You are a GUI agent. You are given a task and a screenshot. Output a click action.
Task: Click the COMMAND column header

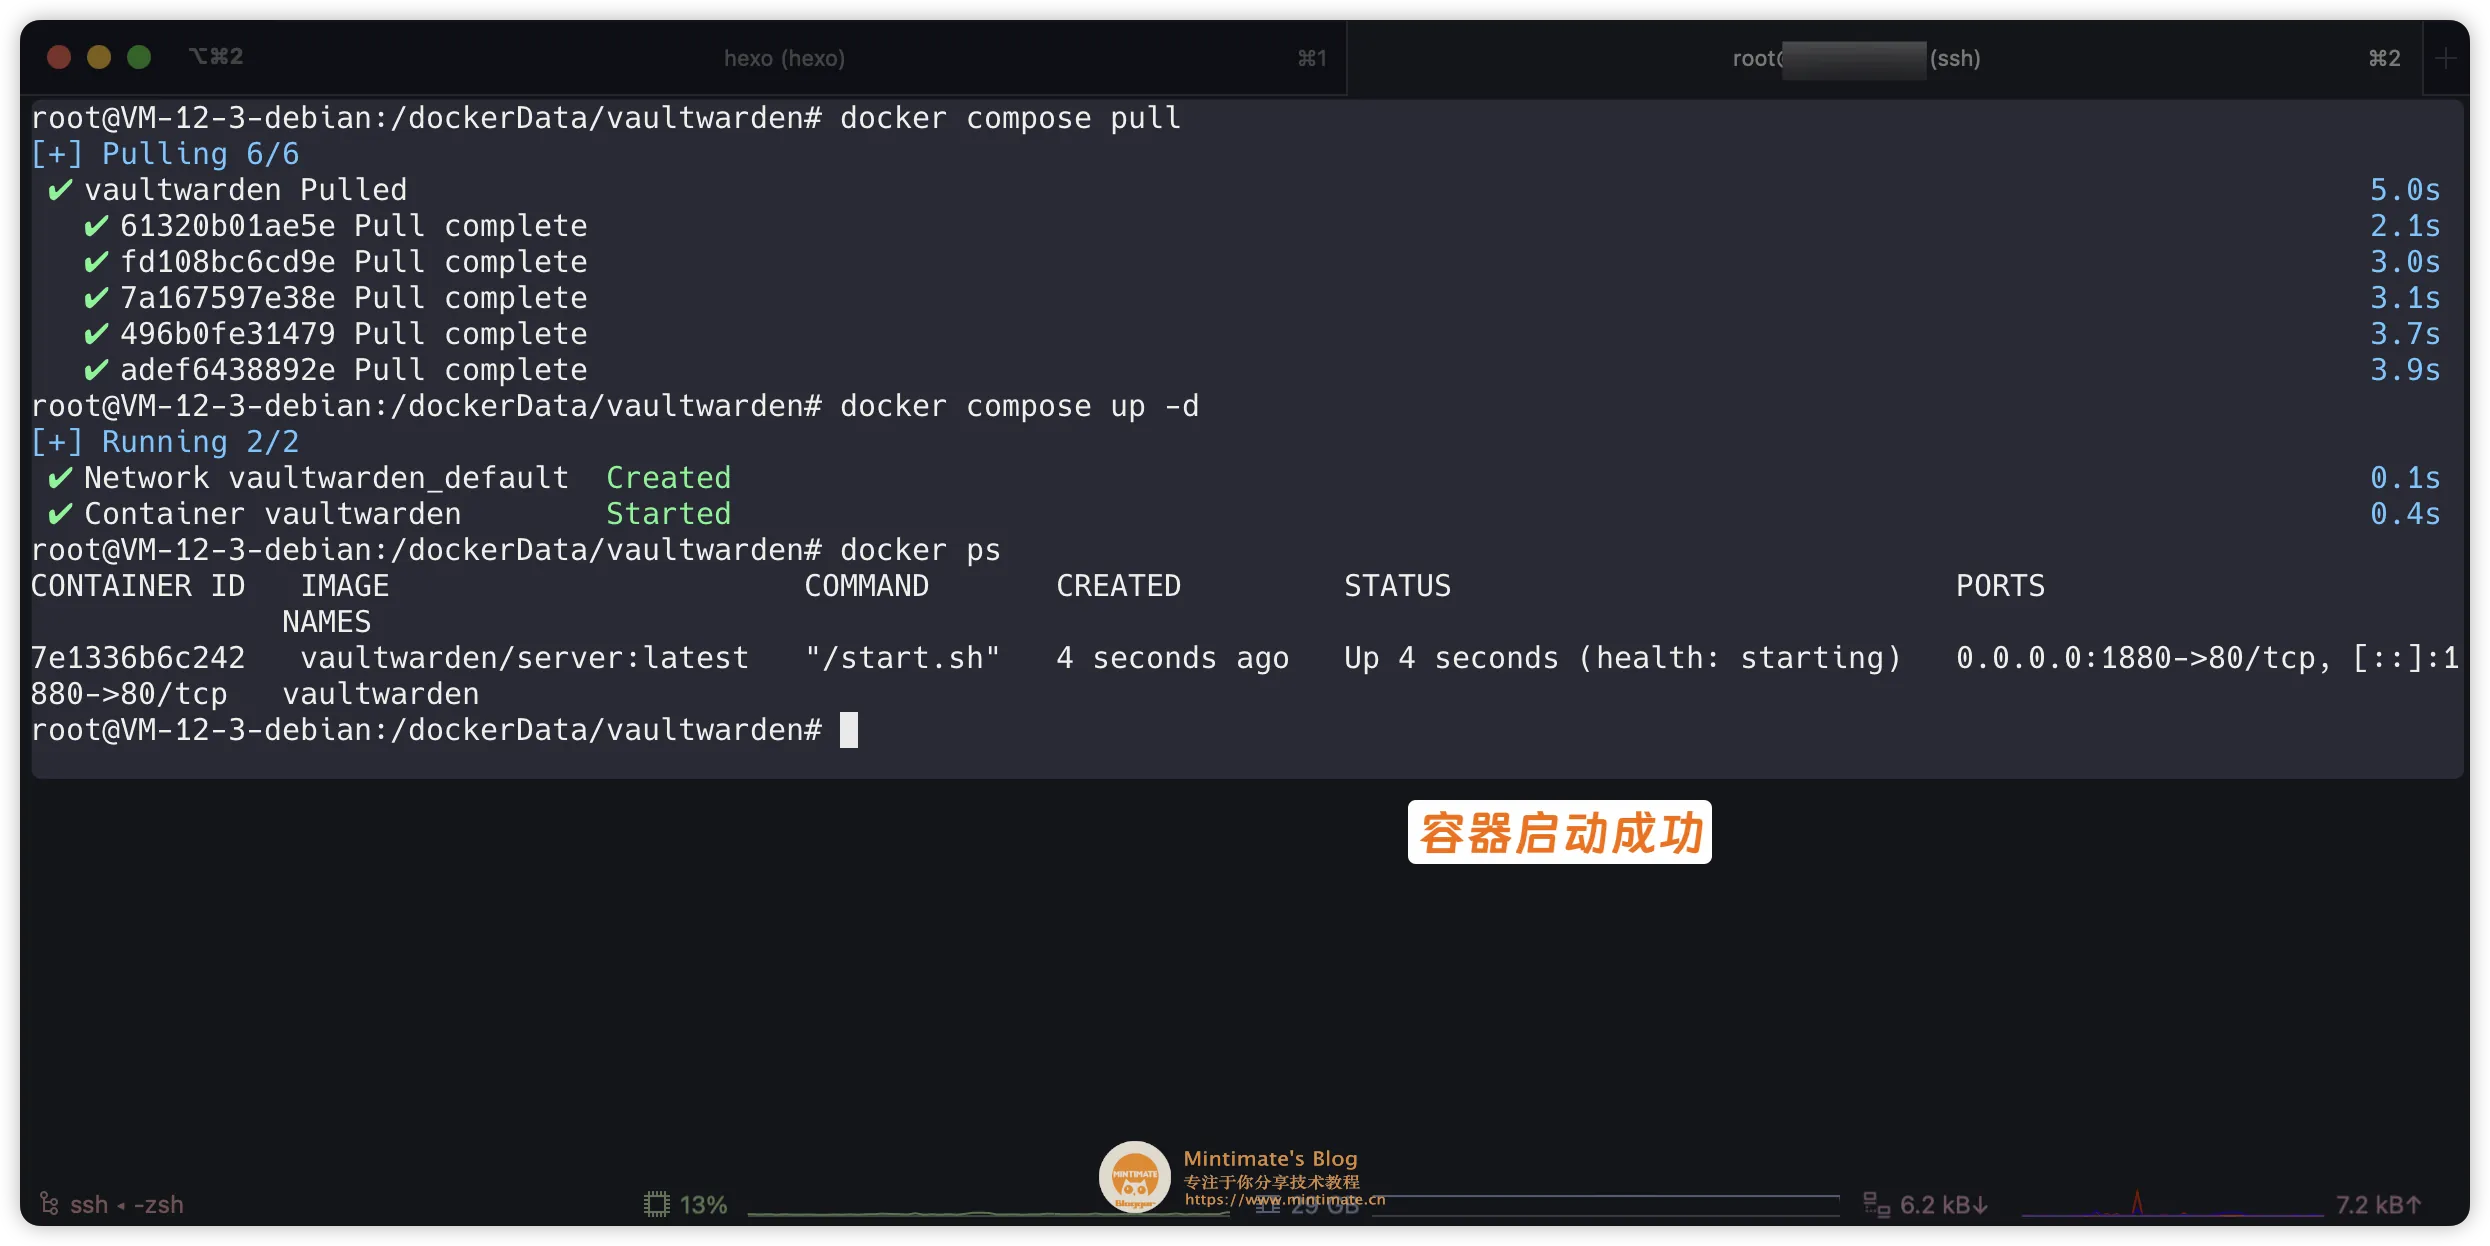pos(867,586)
